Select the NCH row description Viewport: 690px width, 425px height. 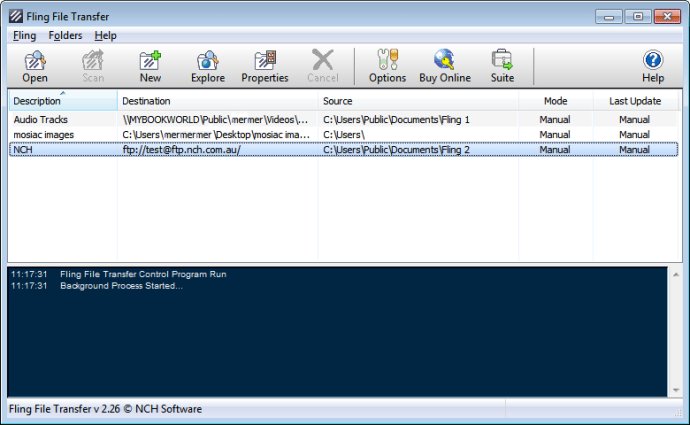click(x=23, y=150)
